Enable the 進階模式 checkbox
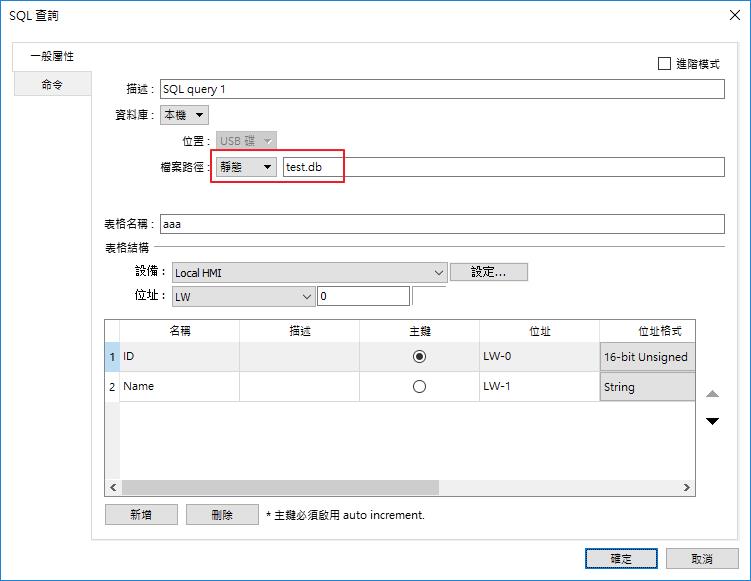751x581 pixels. pos(665,64)
